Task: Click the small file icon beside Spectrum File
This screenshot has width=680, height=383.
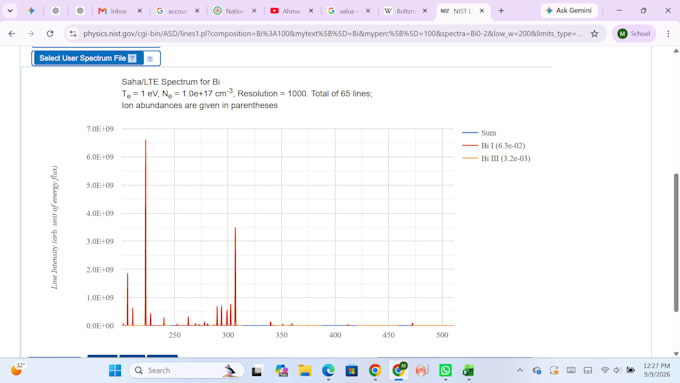Action: pyautogui.click(x=150, y=59)
